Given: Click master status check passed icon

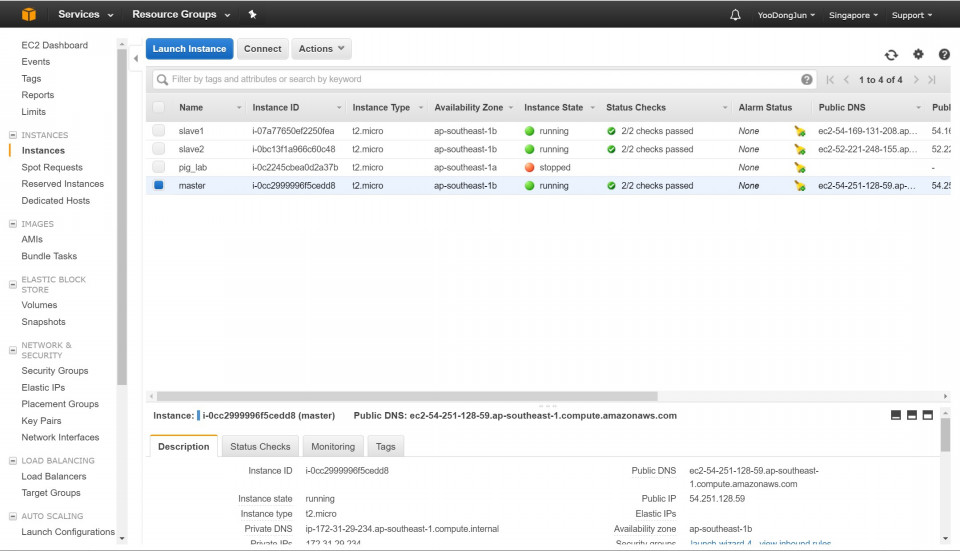Looking at the screenshot, I should [x=611, y=186].
